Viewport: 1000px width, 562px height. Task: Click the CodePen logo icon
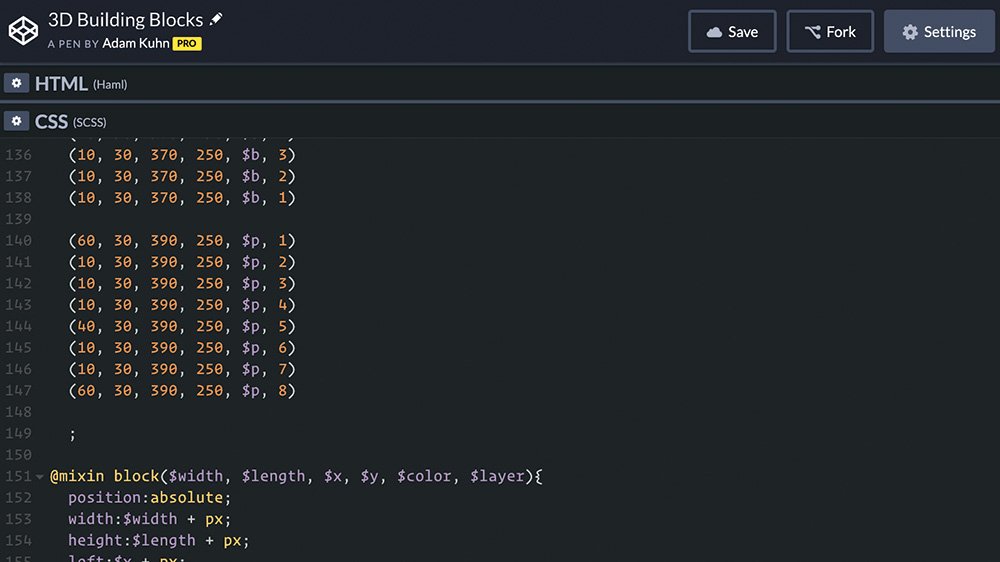tap(24, 31)
